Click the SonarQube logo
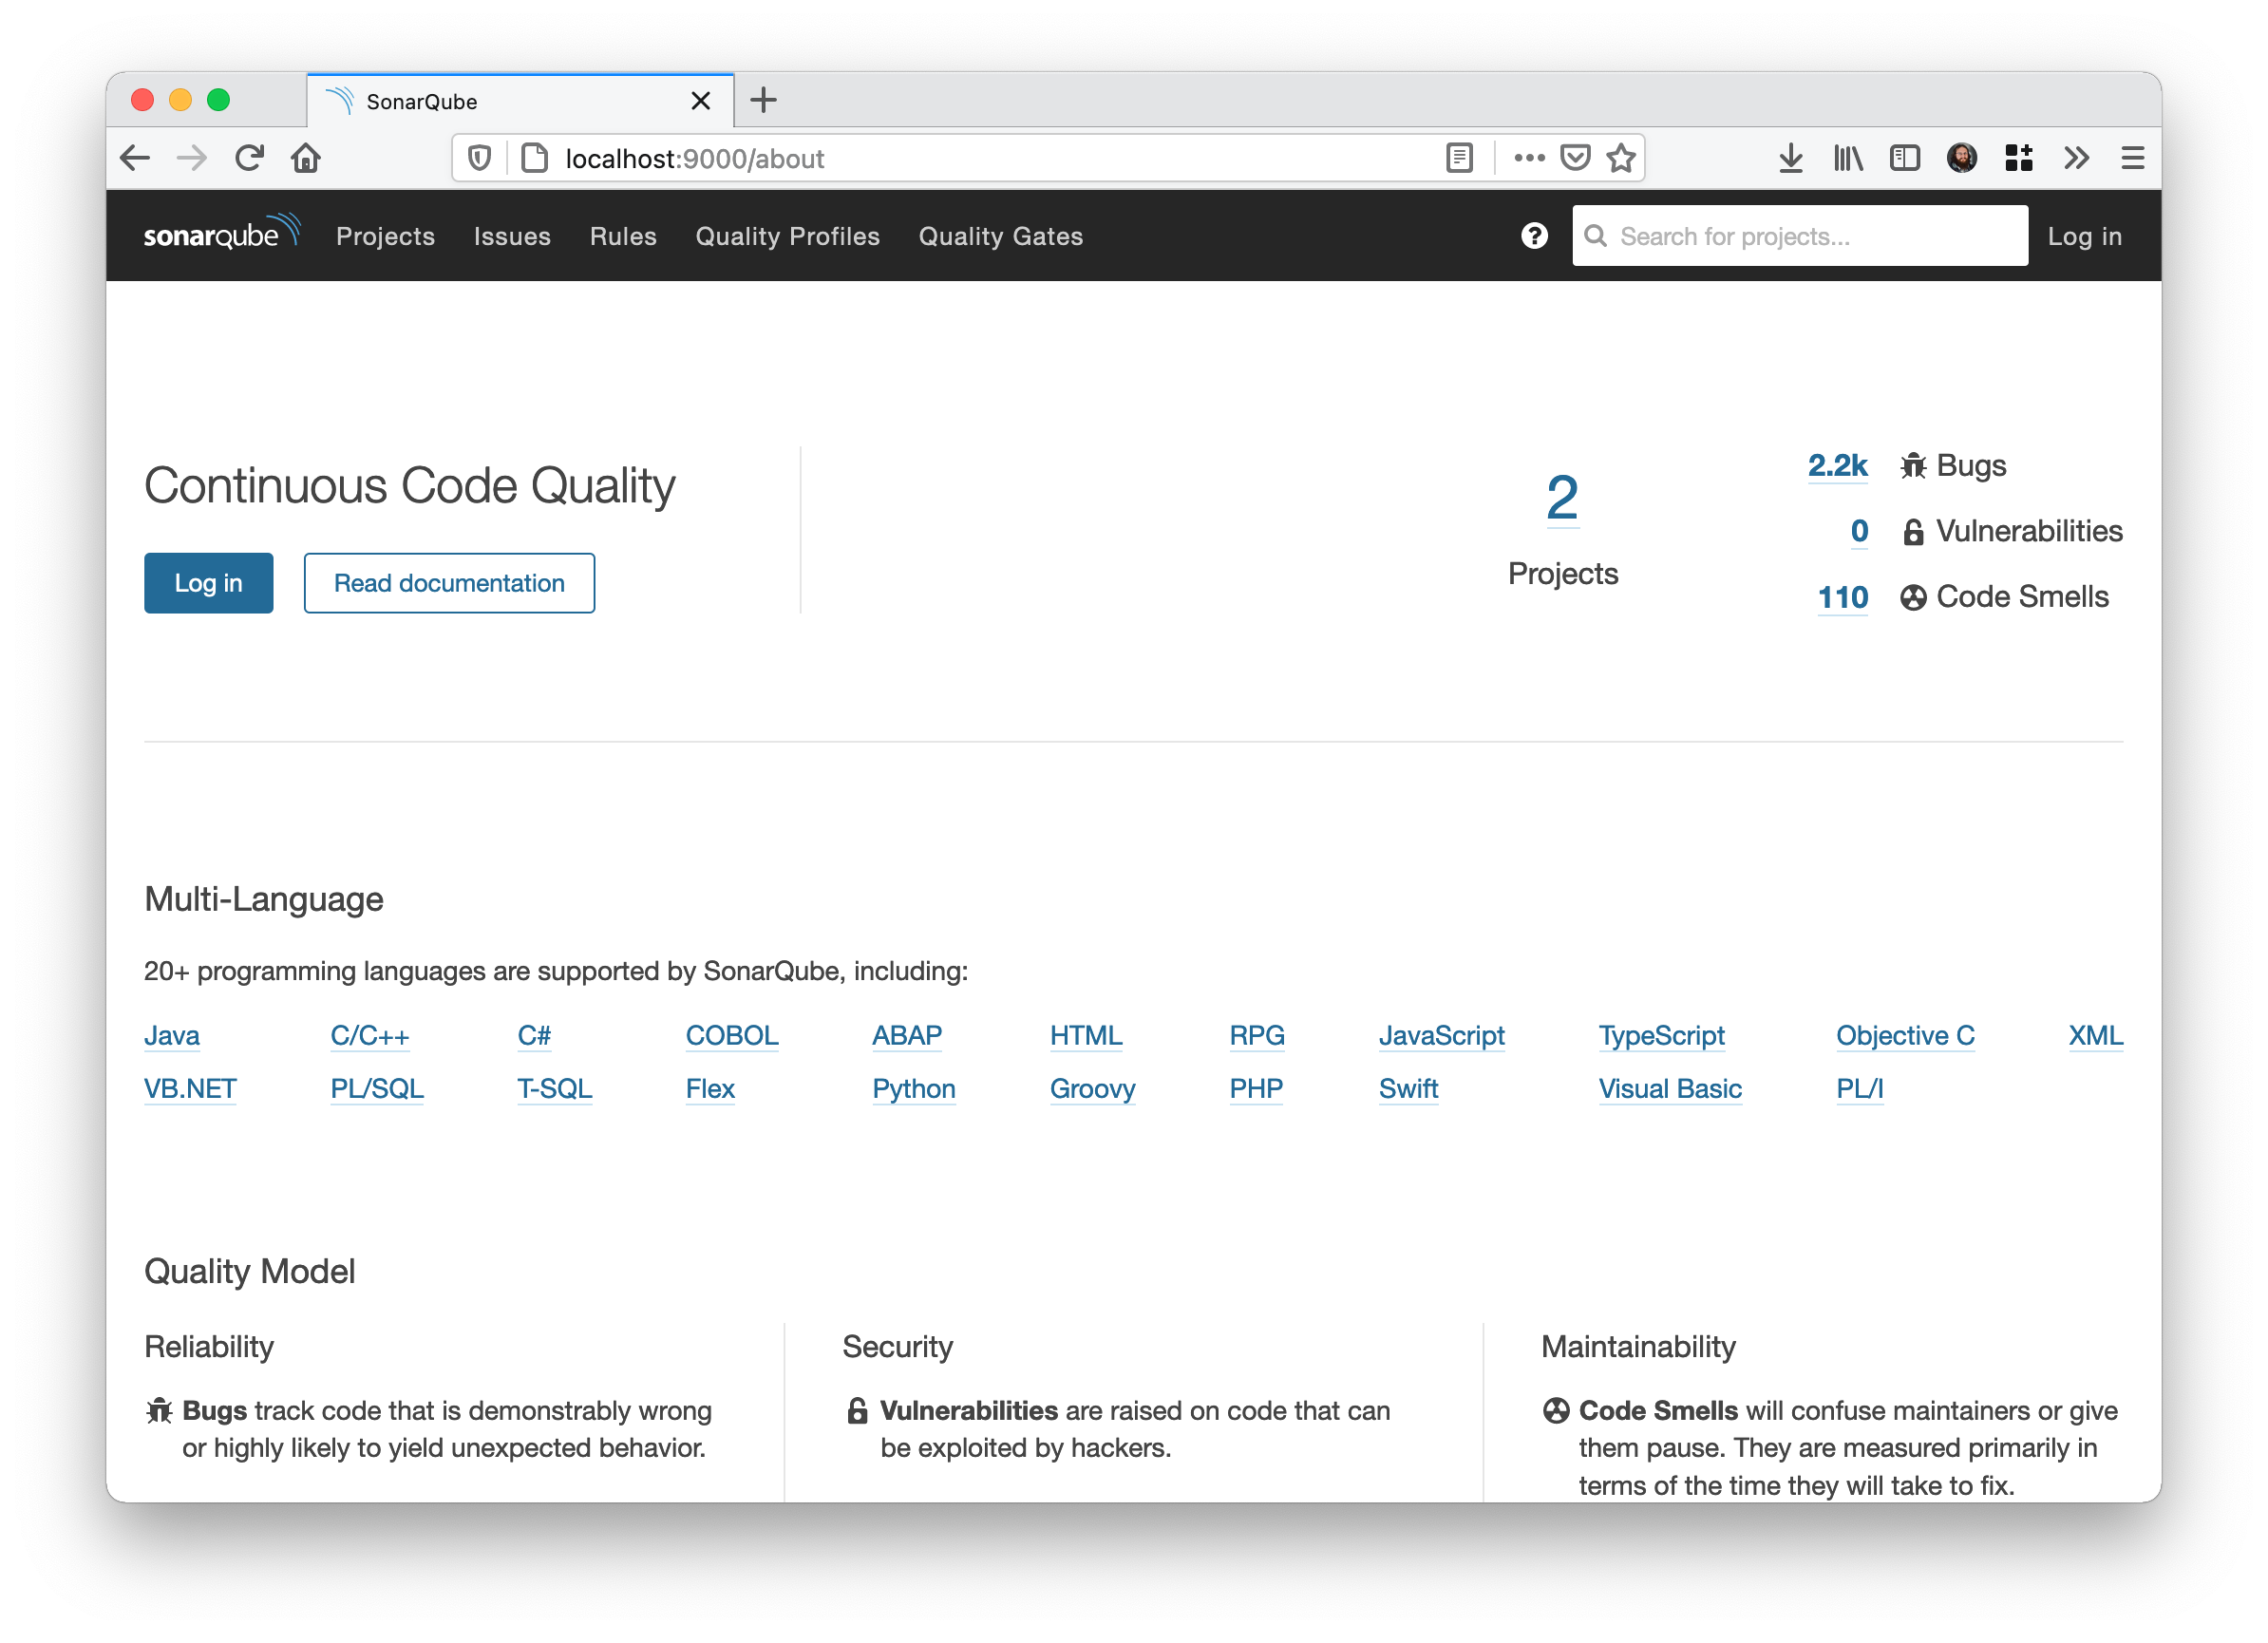Image resolution: width=2268 pixels, height=1643 pixels. click(221, 234)
